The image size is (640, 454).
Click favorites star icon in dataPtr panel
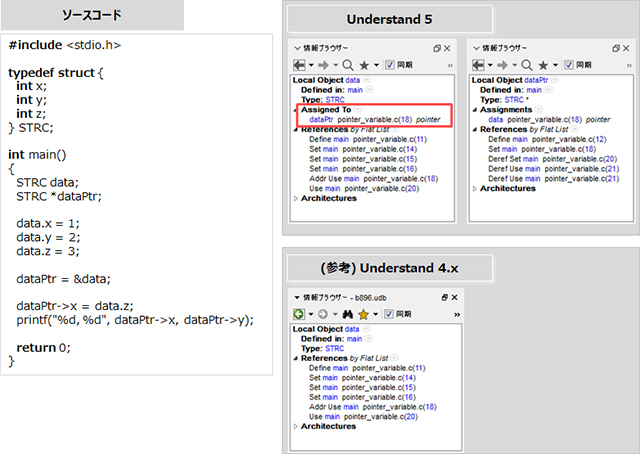[x=543, y=65]
